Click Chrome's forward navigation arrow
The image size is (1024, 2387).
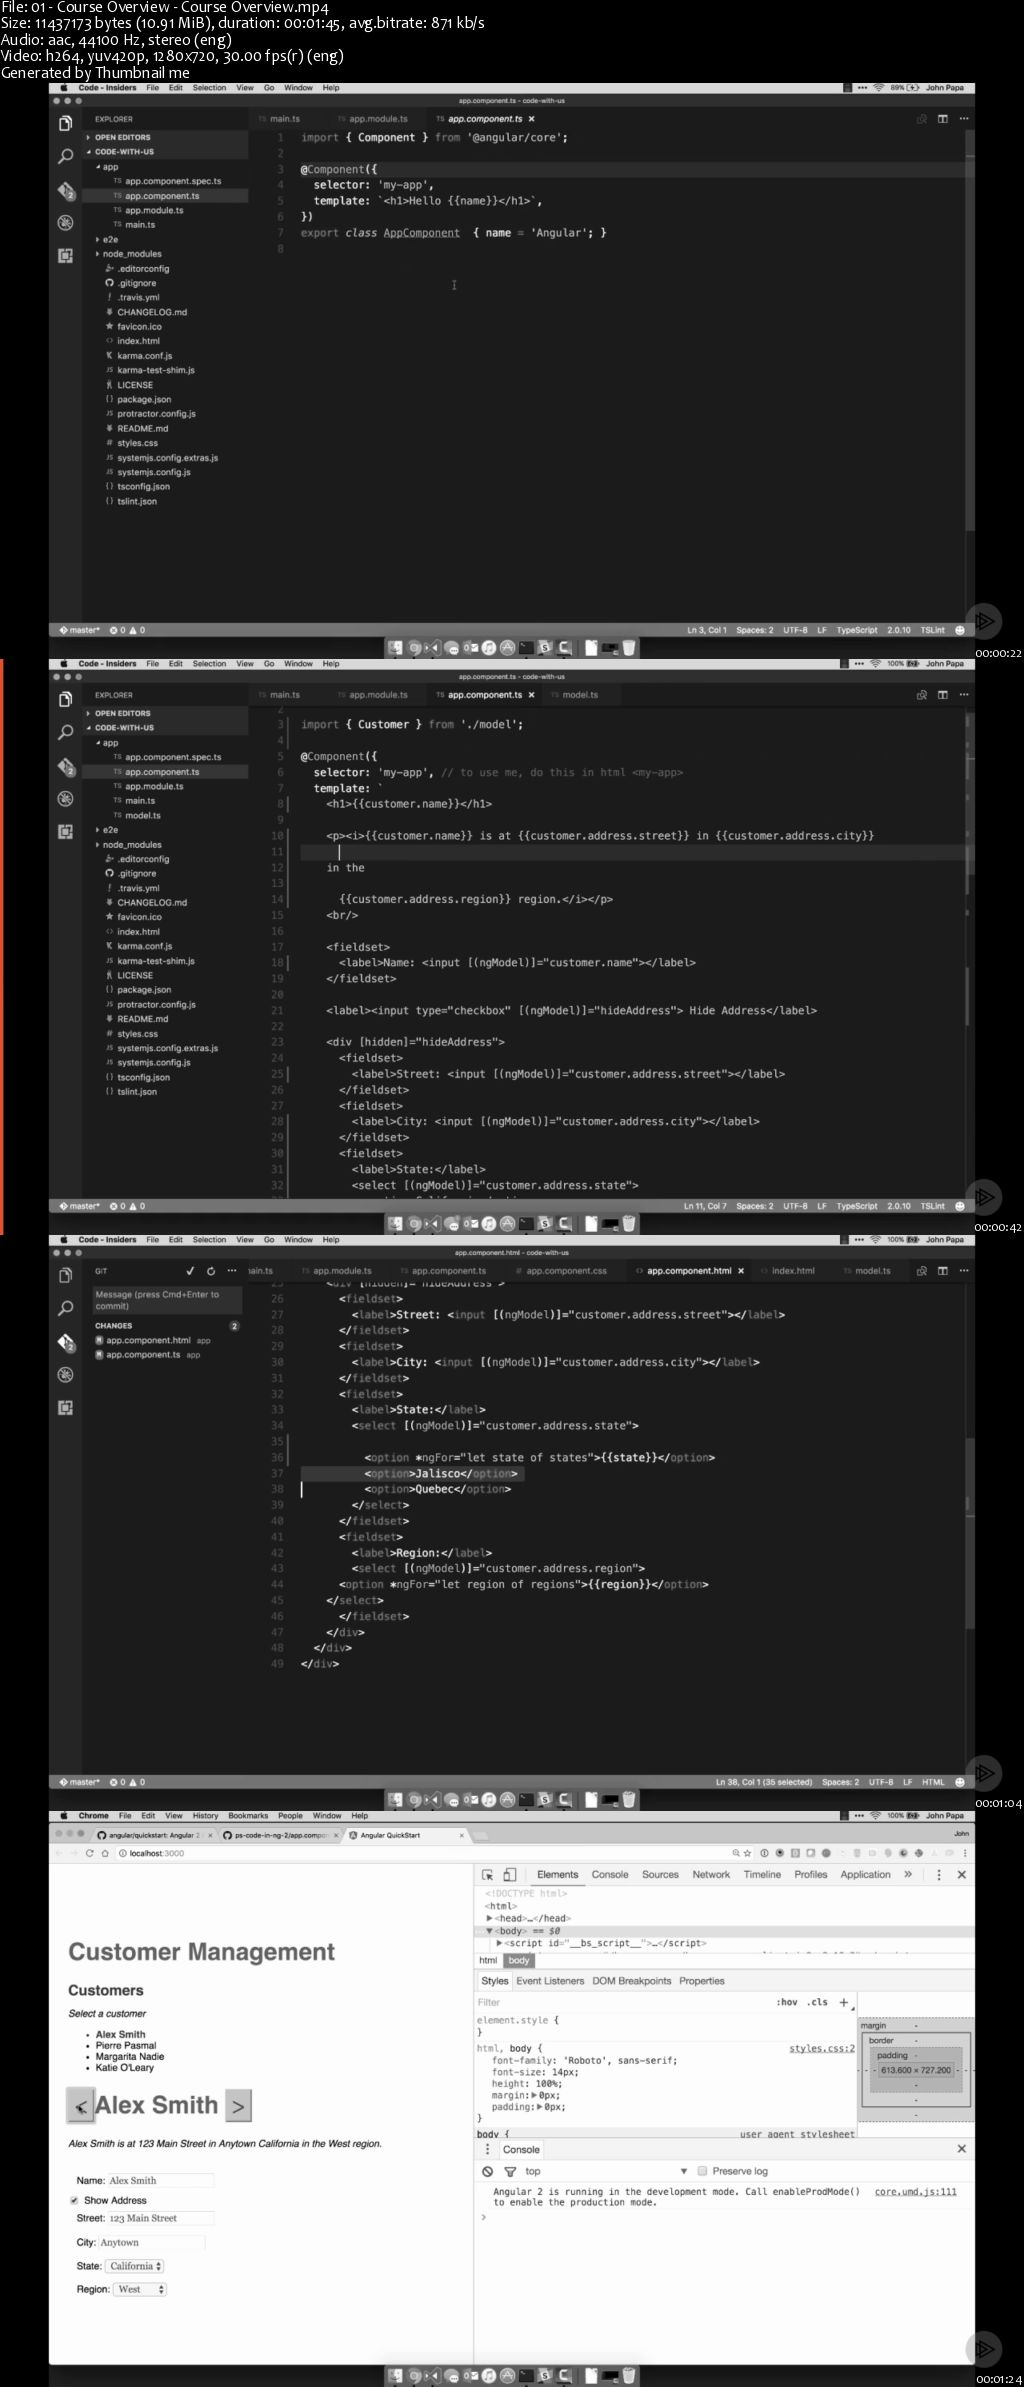click(74, 1853)
